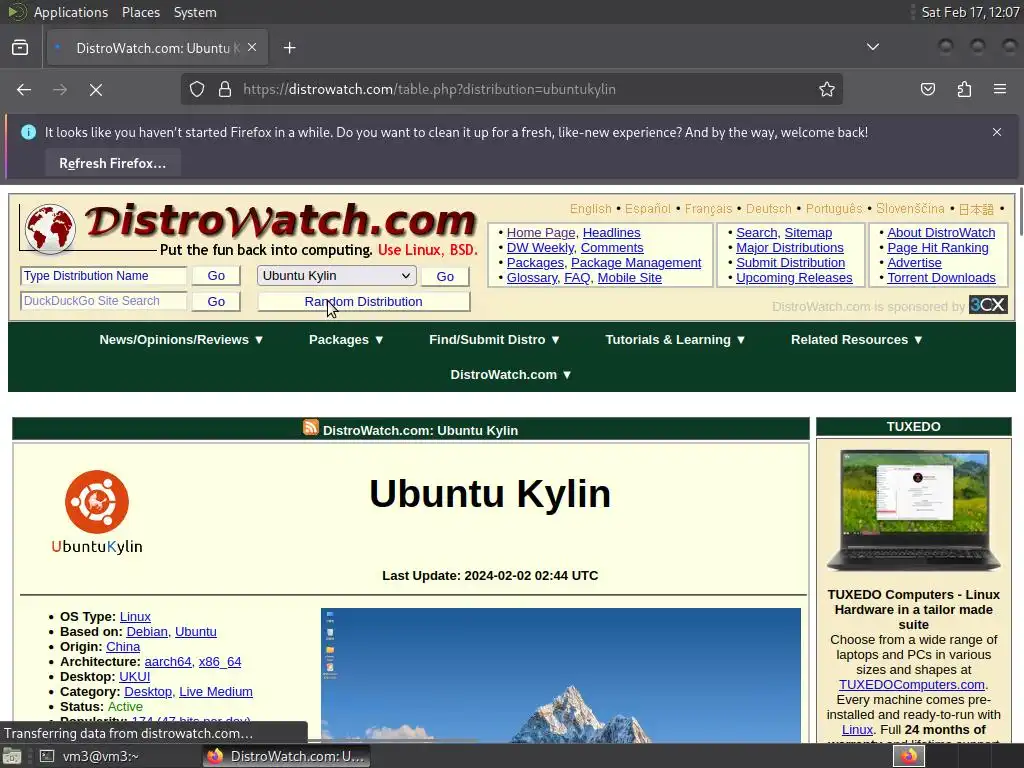Click the Ubuntu Kylin logo image

(97, 512)
